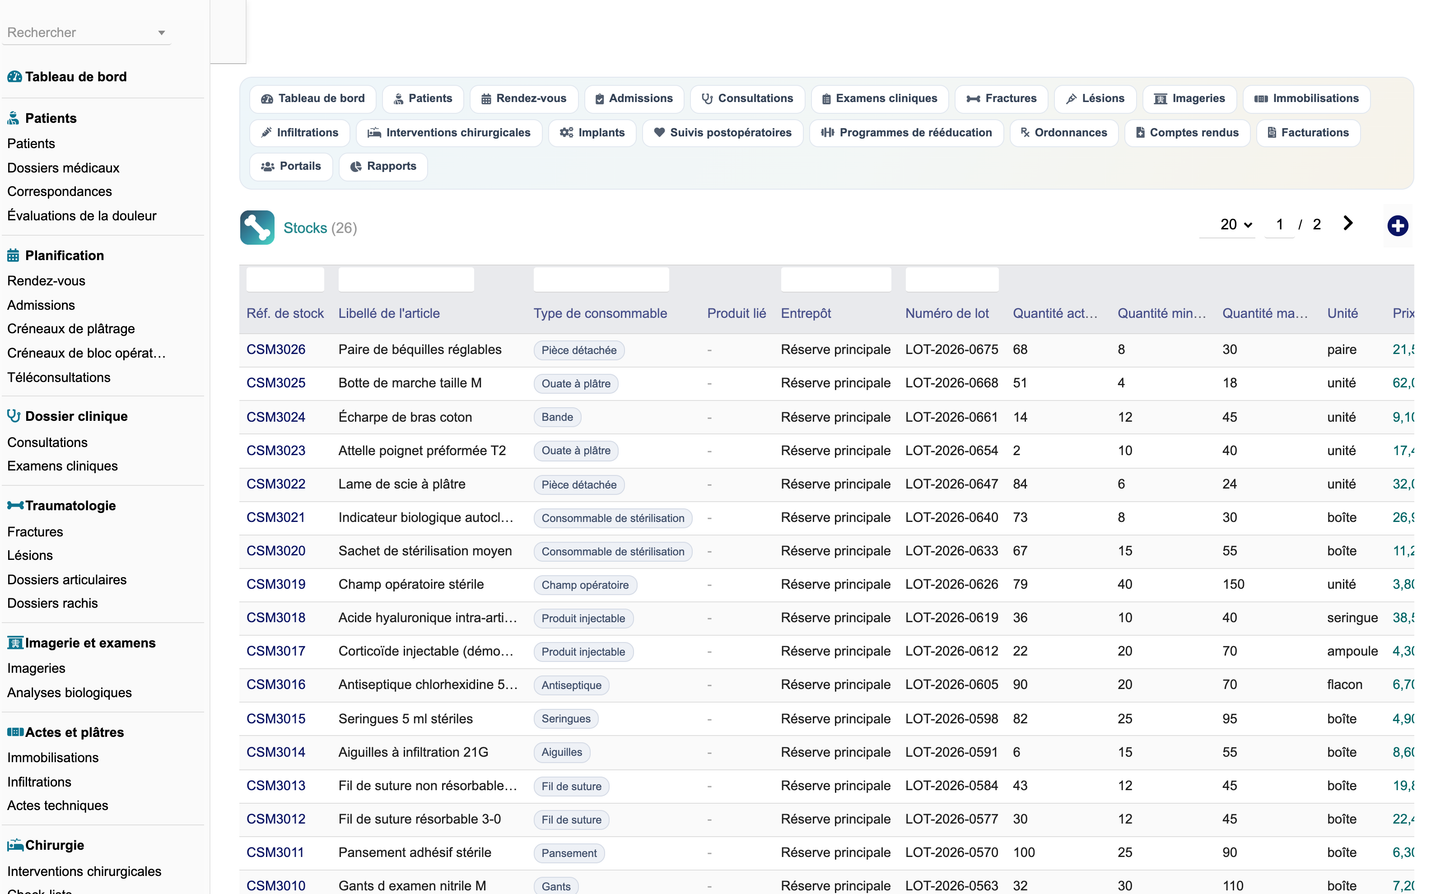
Task: Open Imageries shortcut in top bar
Action: [1189, 99]
